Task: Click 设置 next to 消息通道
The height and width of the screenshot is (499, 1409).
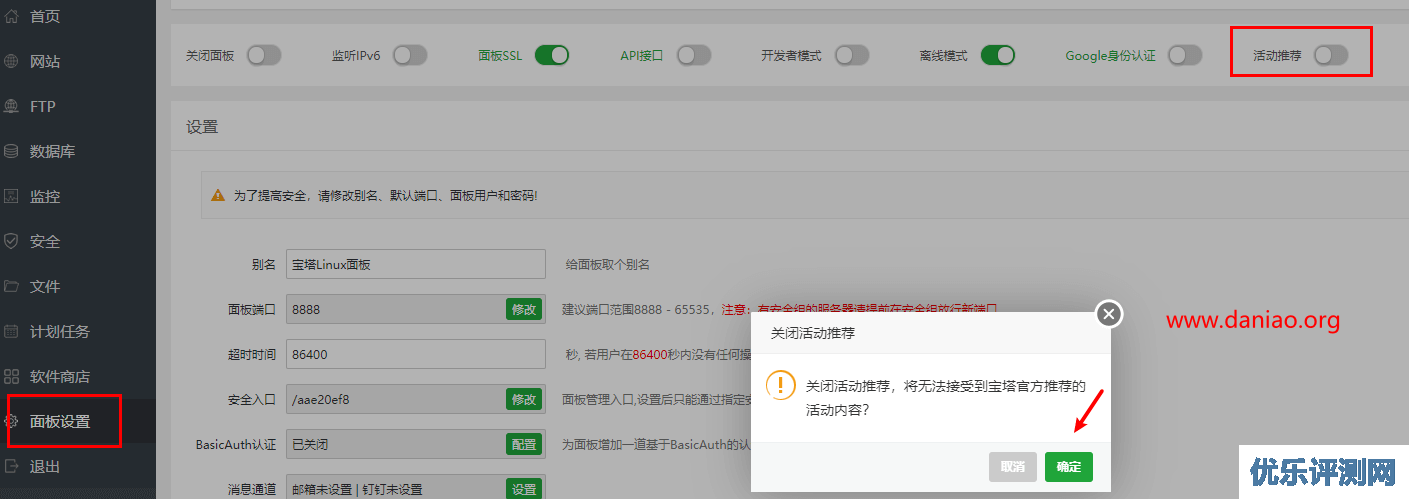Action: (524, 489)
